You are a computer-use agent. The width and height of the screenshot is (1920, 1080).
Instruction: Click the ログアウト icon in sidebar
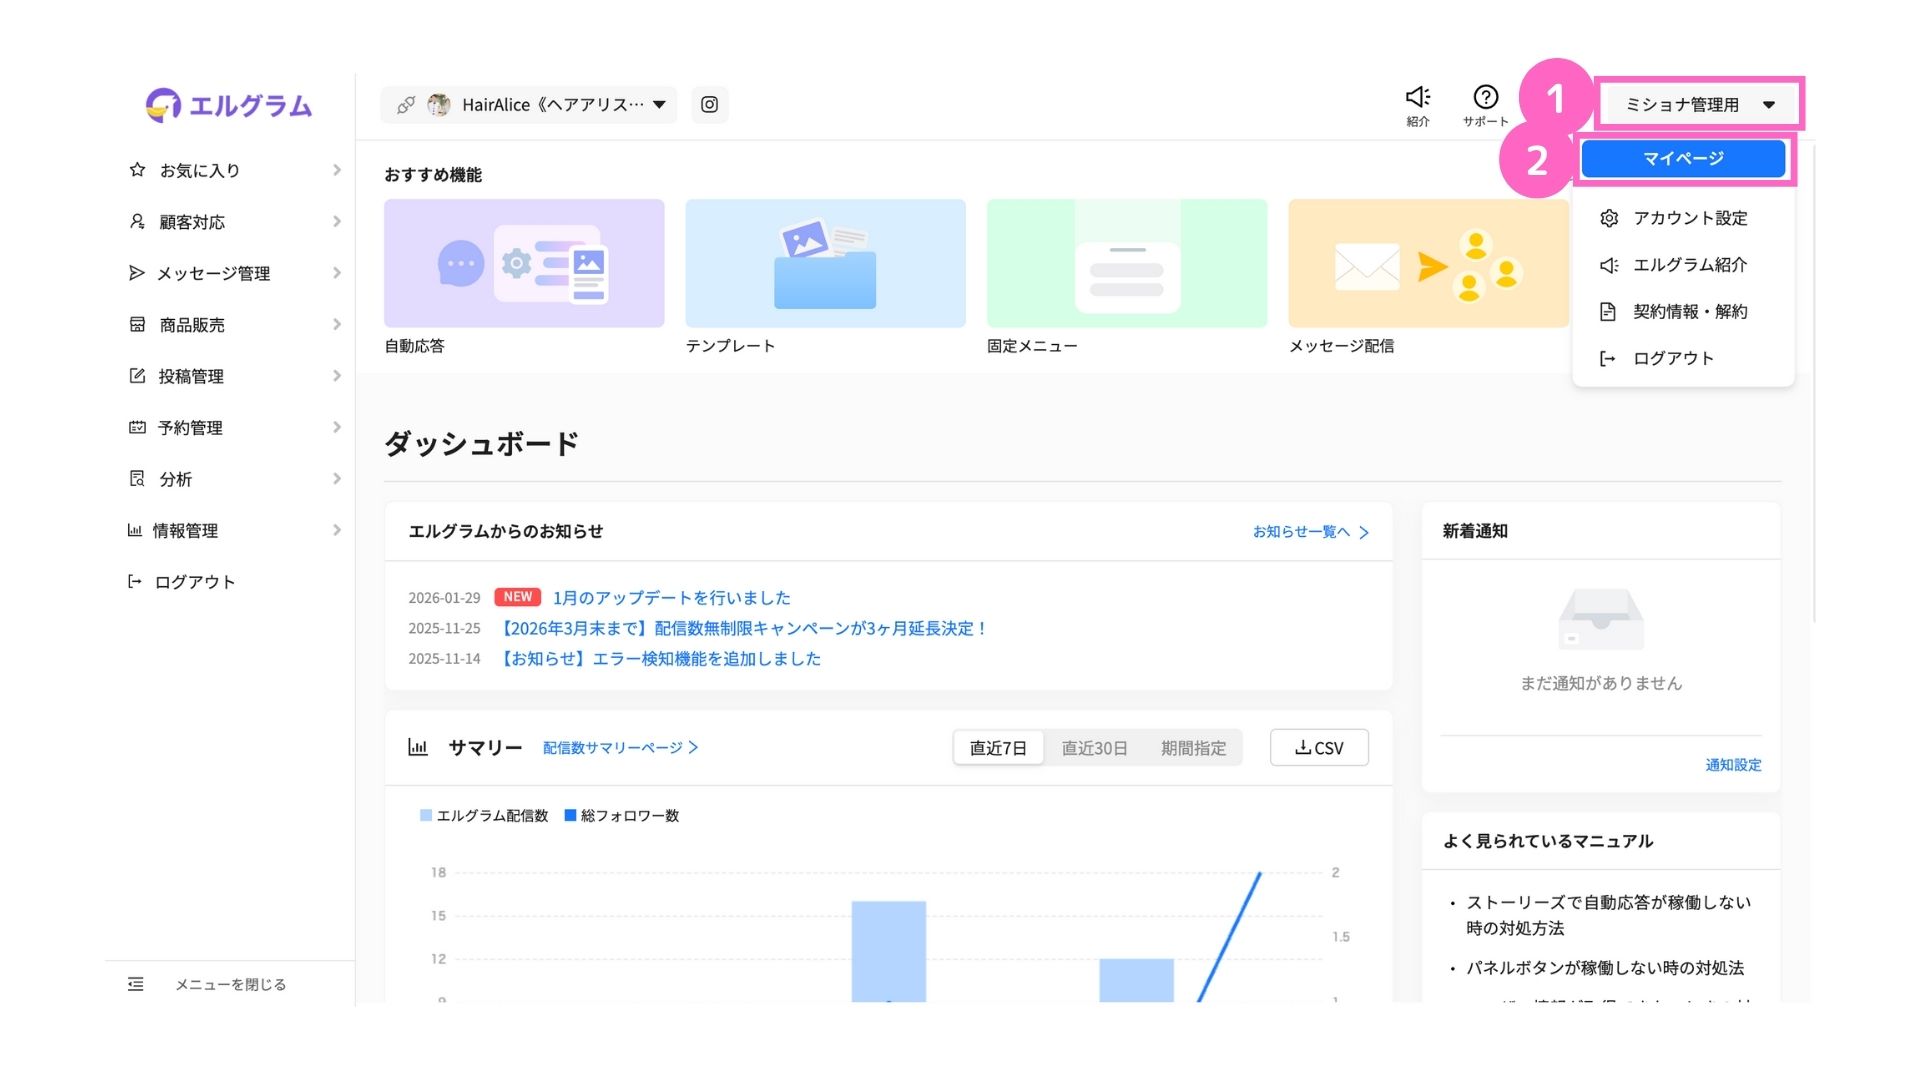(x=135, y=582)
